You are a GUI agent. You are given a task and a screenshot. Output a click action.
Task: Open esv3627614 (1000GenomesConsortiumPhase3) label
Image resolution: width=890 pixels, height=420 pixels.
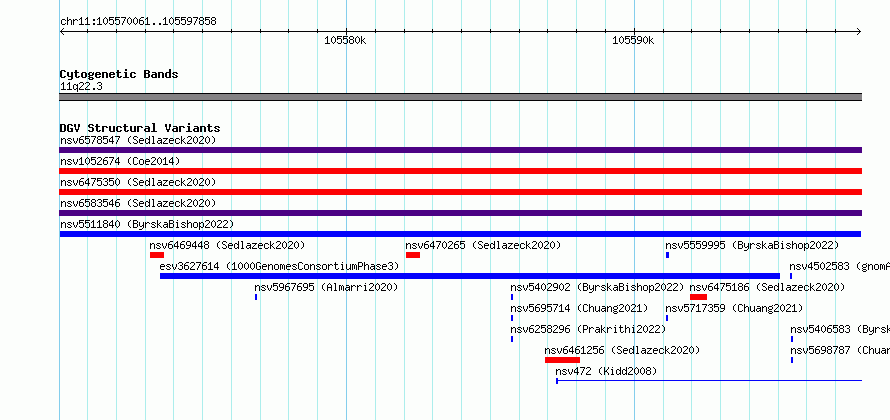click(279, 266)
